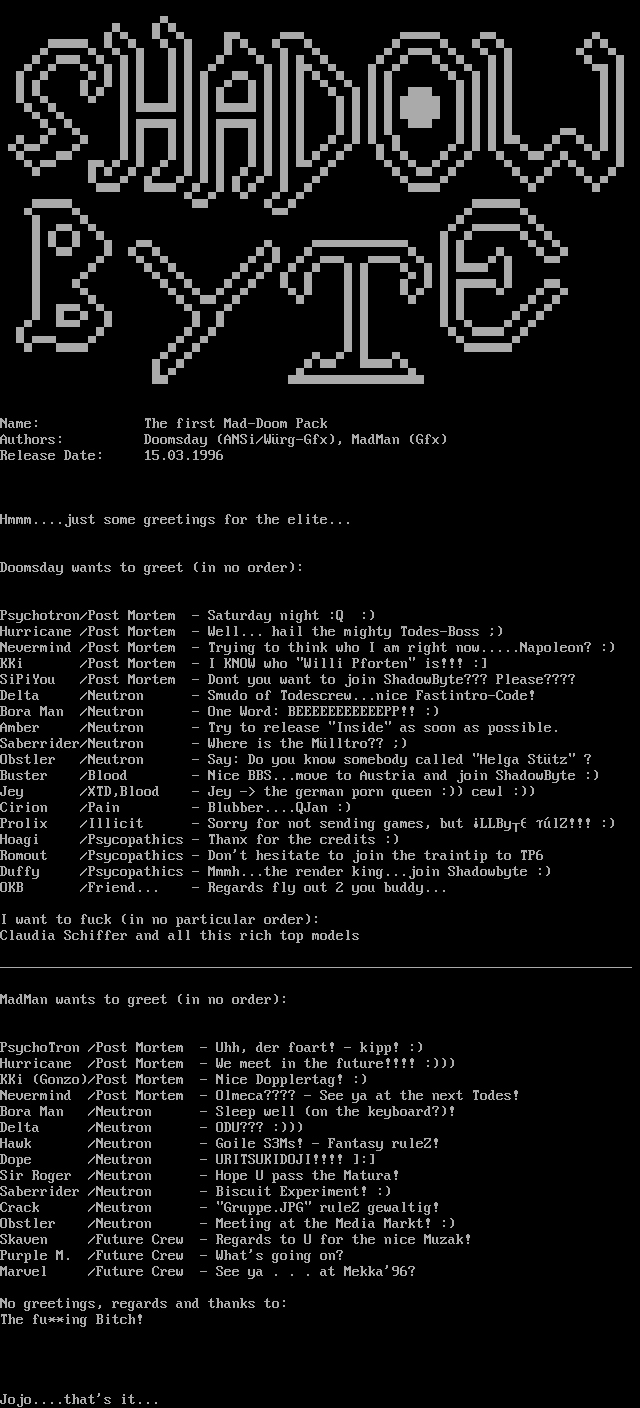Click the closing "Jojo....that's it..." line
Image resolution: width=640 pixels, height=1408 pixels.
tap(79, 1400)
